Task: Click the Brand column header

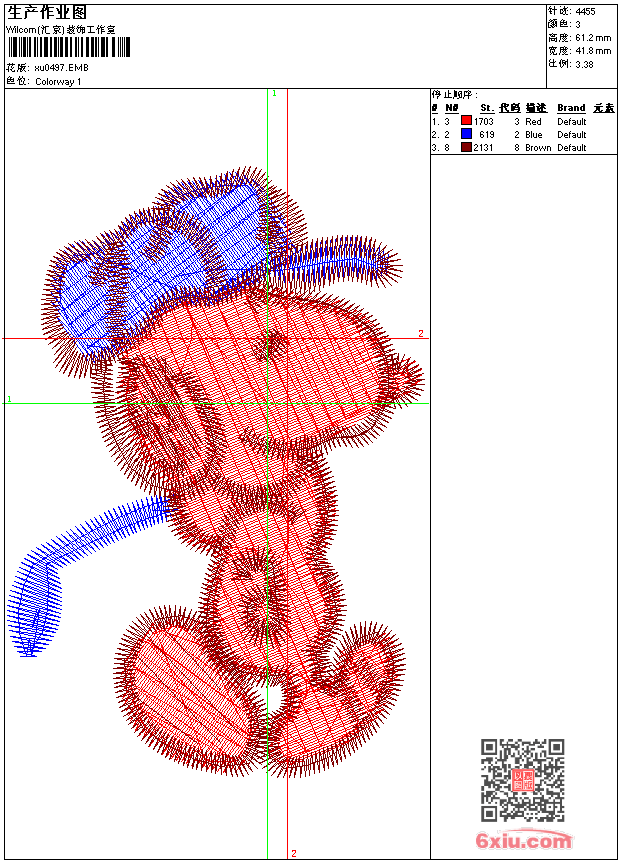Action: [571, 108]
